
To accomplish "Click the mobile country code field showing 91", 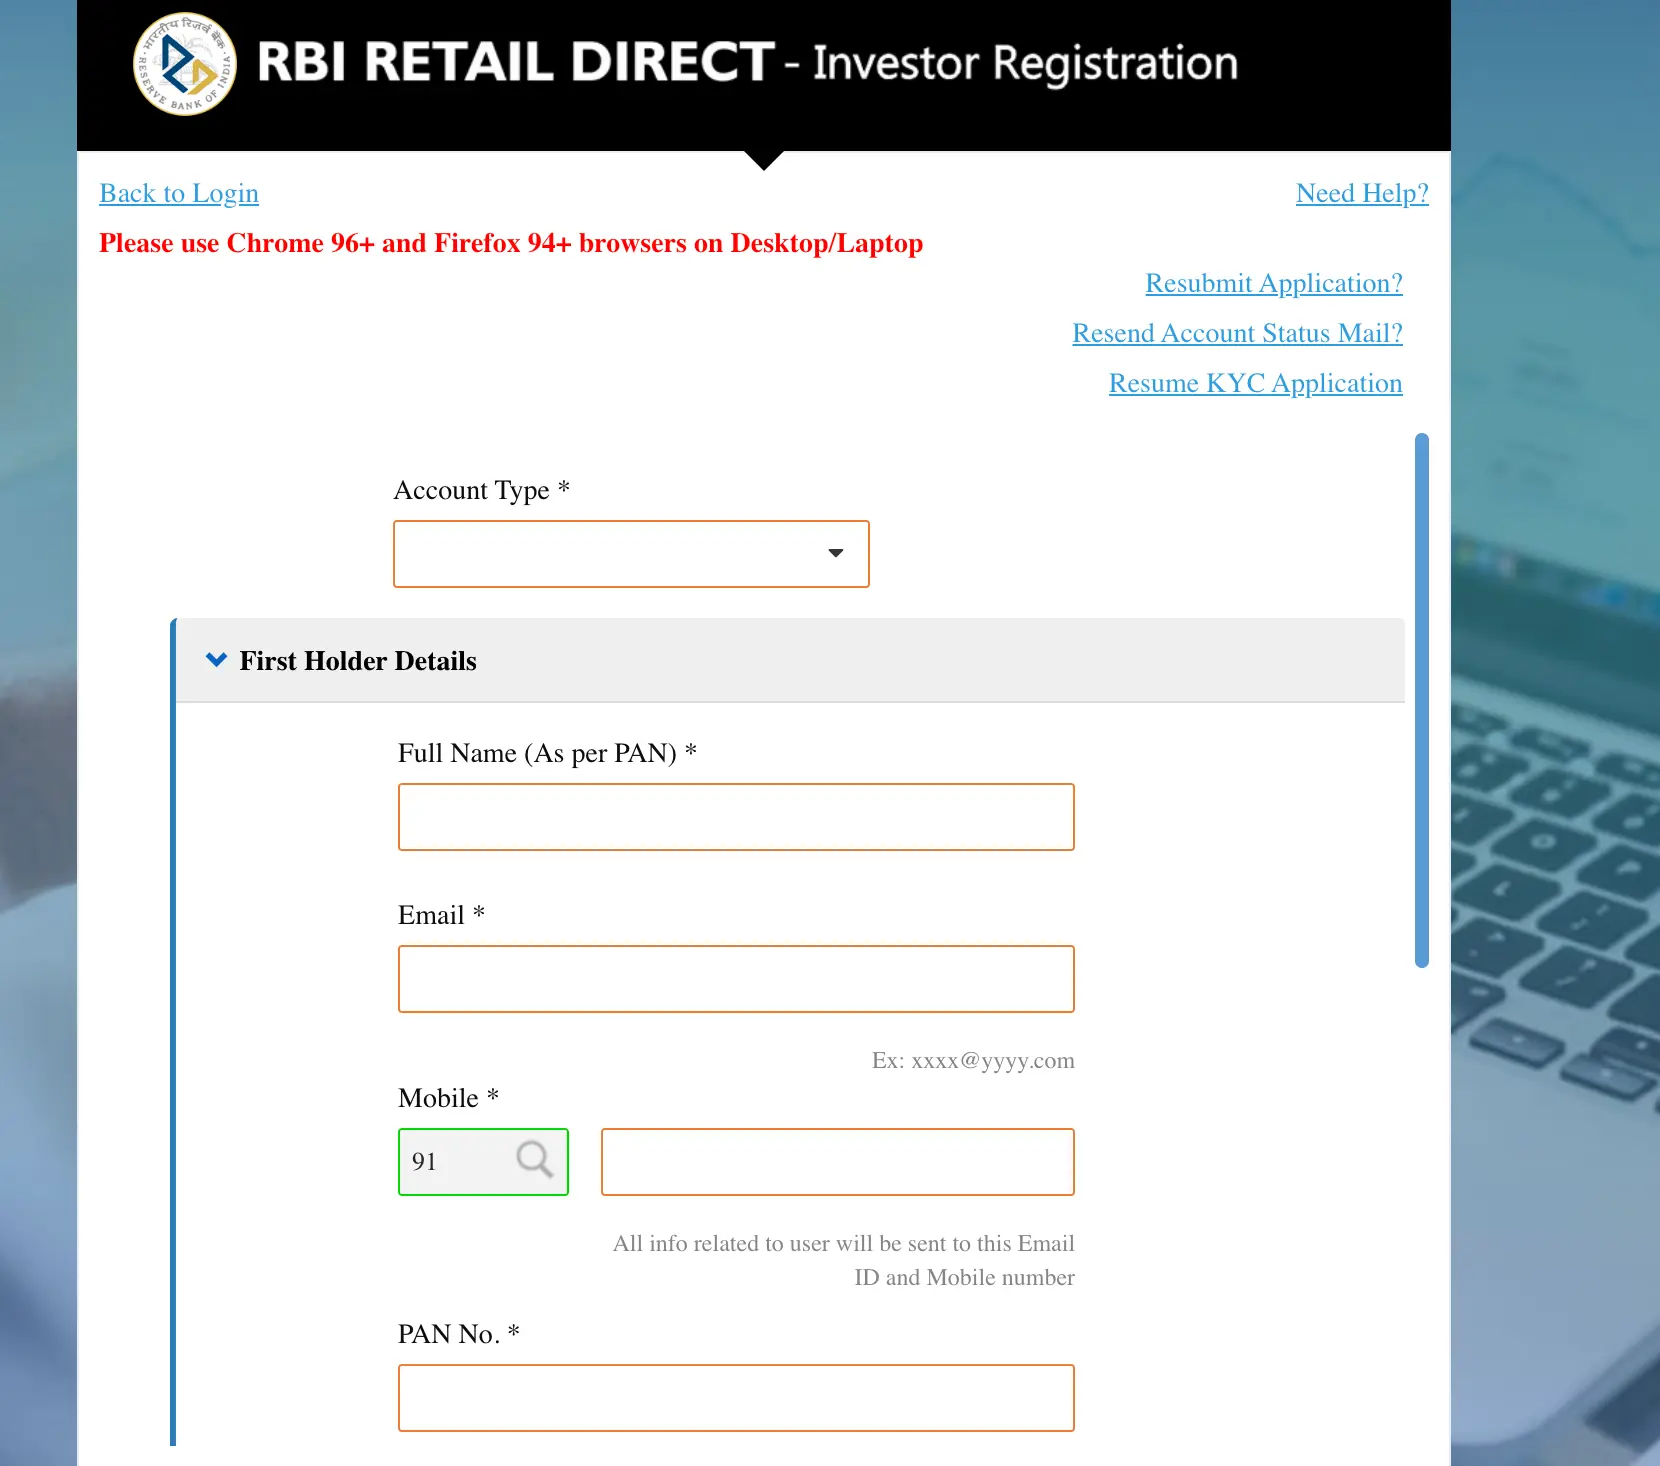I will tap(483, 1162).
